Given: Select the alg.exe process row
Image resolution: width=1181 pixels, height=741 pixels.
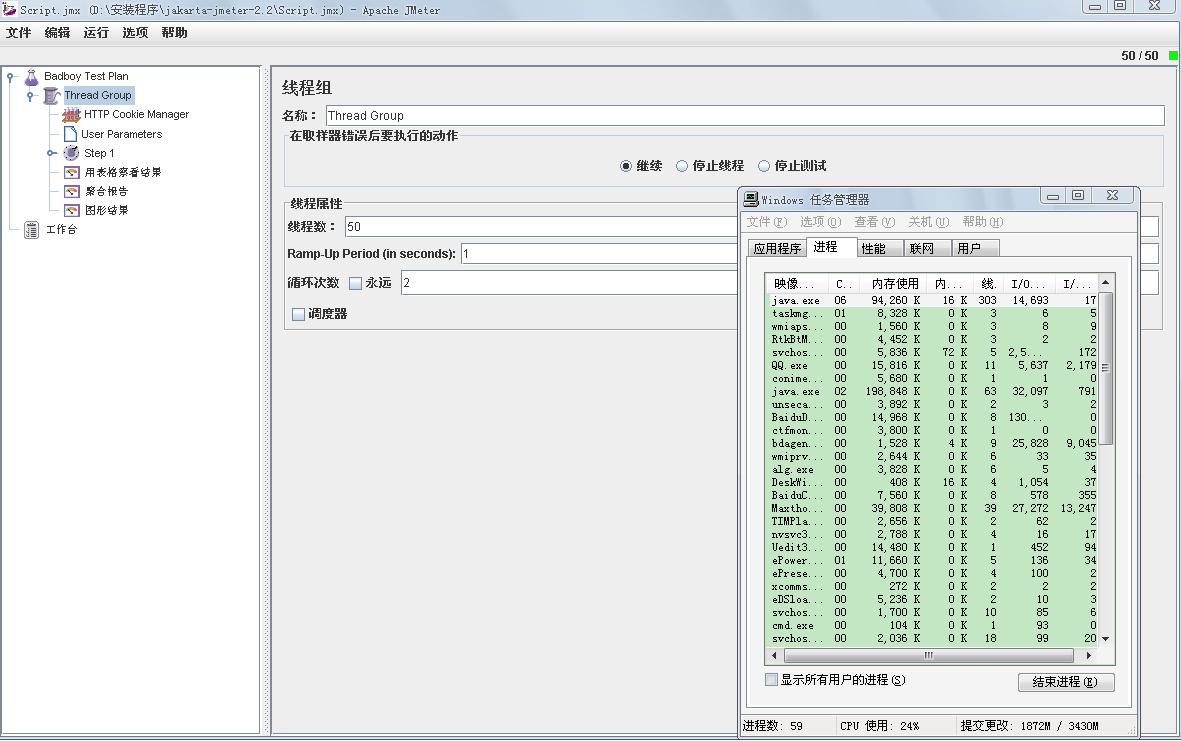Looking at the screenshot, I should tap(933, 470).
